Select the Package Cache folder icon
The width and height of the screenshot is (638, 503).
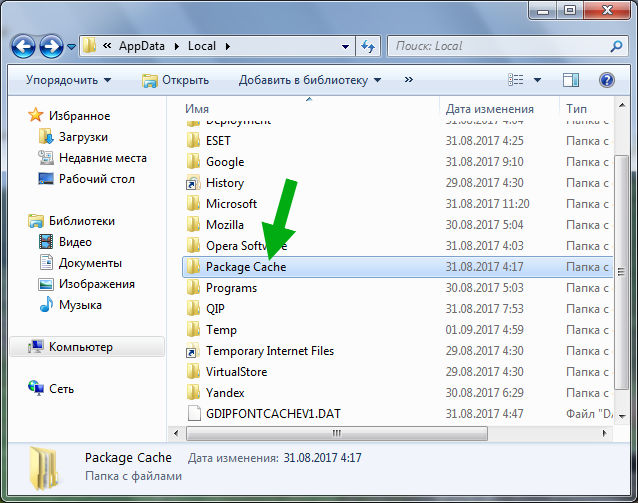[x=193, y=267]
